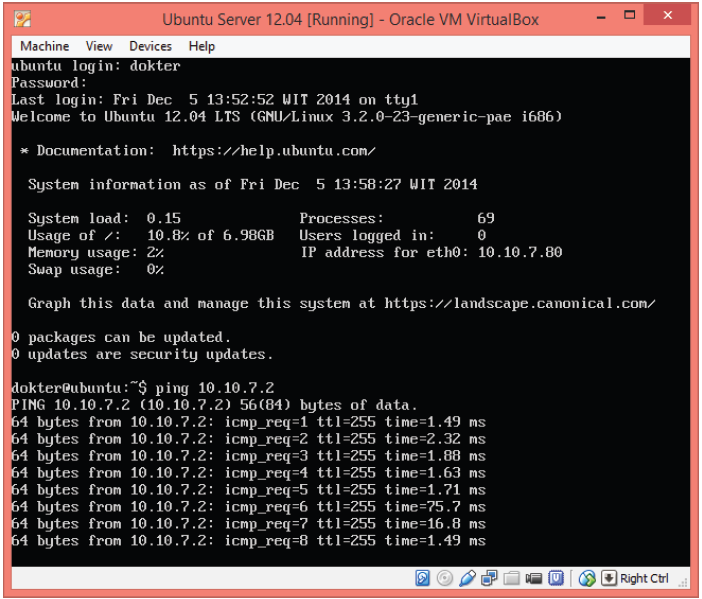
Task: Click the icmp_req=5 ping reply line
Action: point(248,490)
